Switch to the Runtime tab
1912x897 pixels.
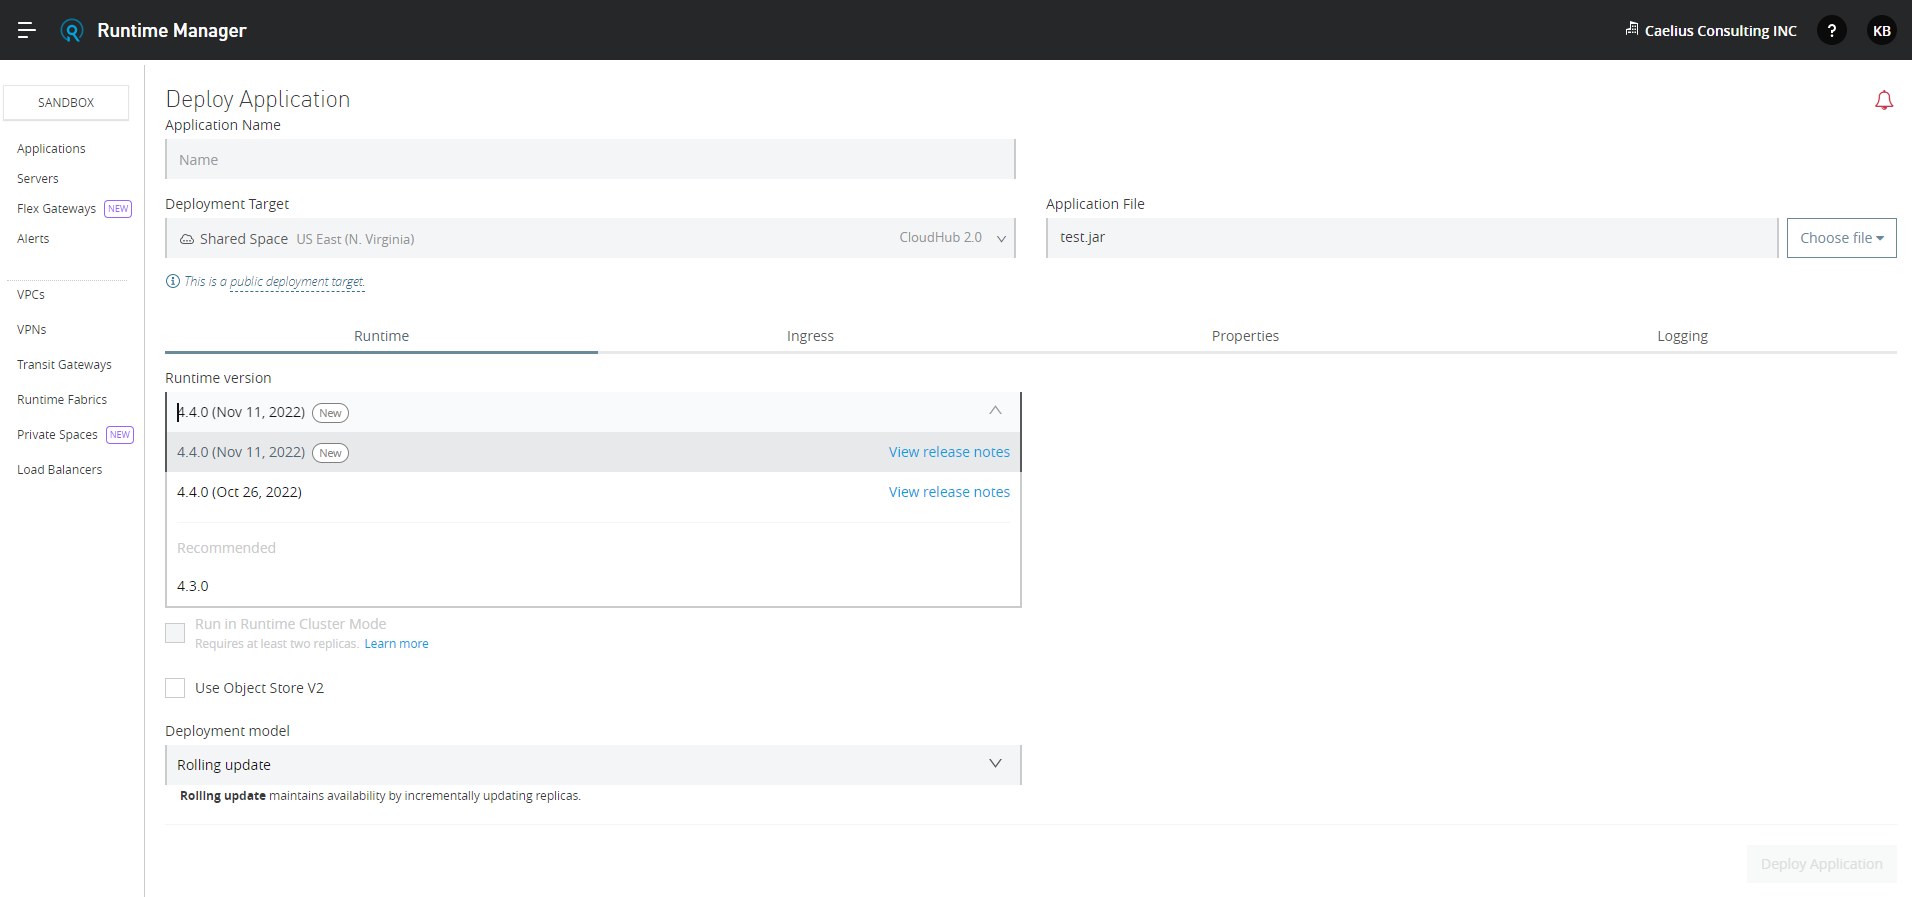[381, 336]
